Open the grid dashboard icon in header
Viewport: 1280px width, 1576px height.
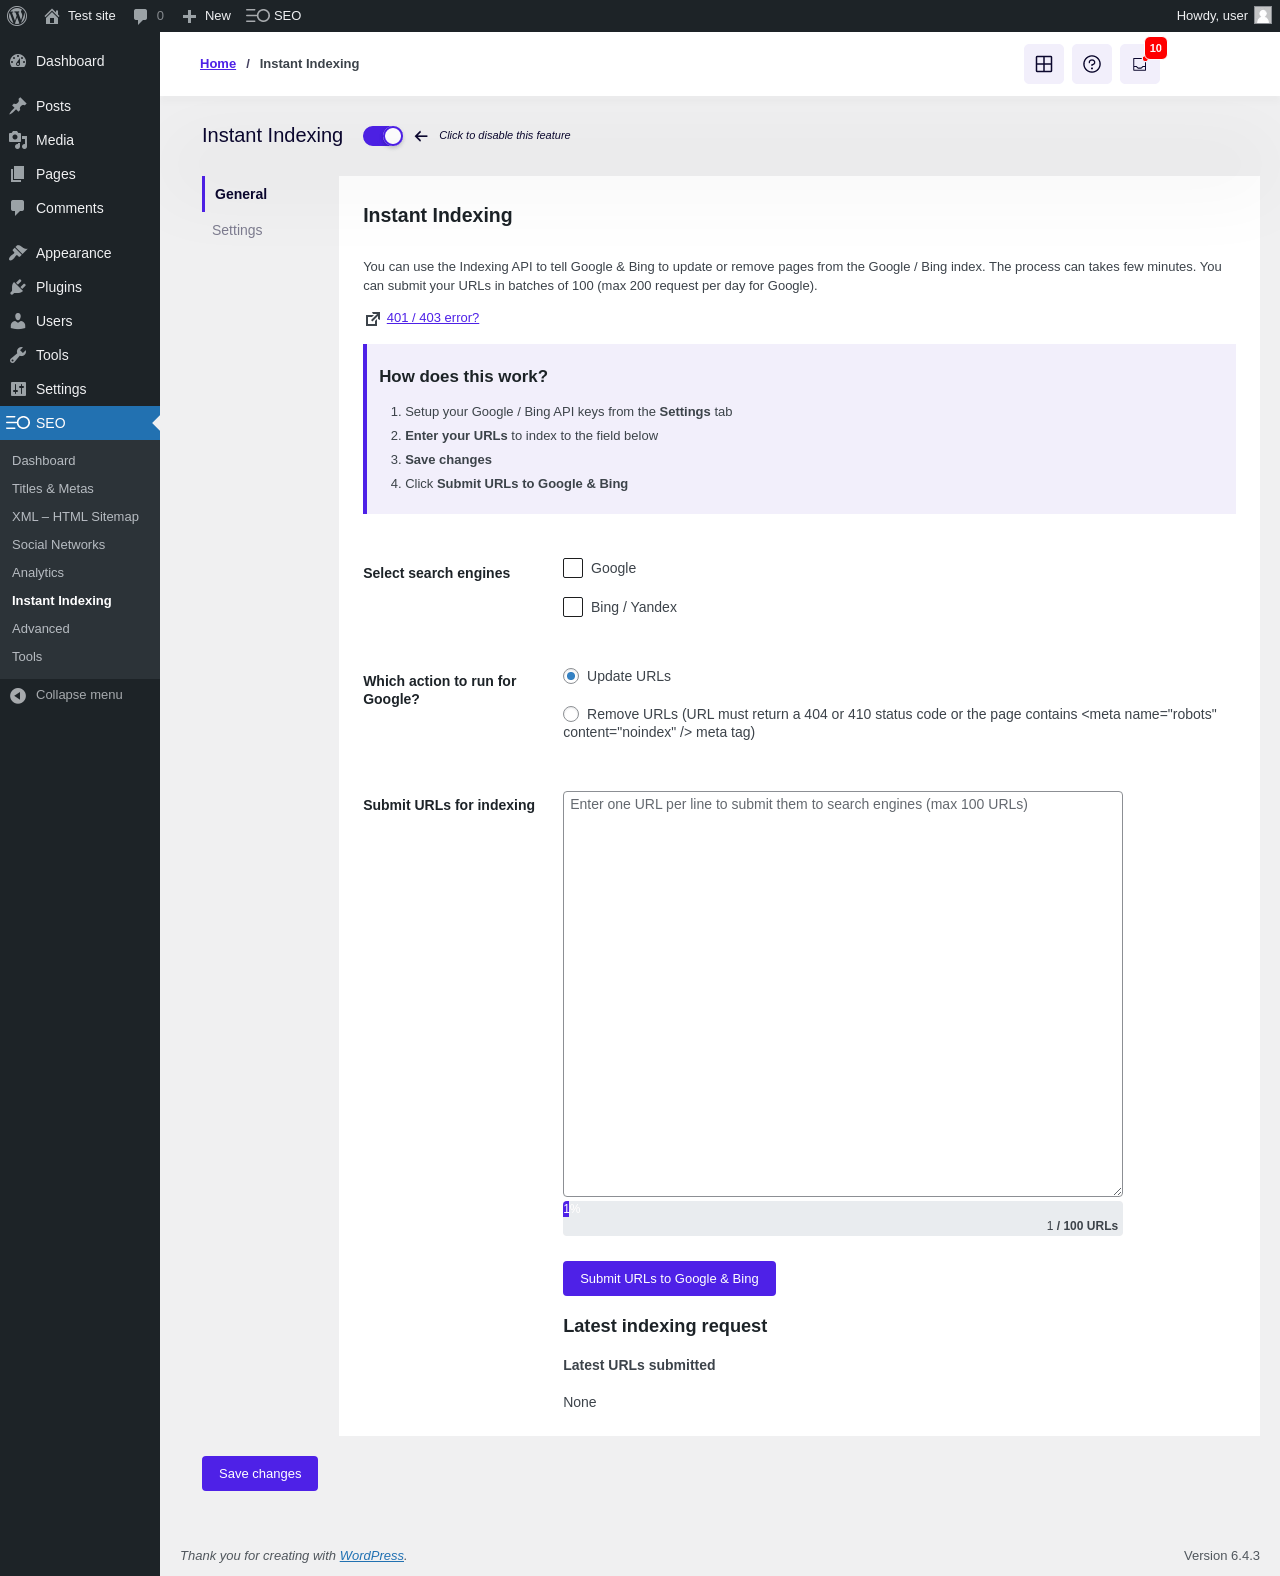pyautogui.click(x=1044, y=64)
